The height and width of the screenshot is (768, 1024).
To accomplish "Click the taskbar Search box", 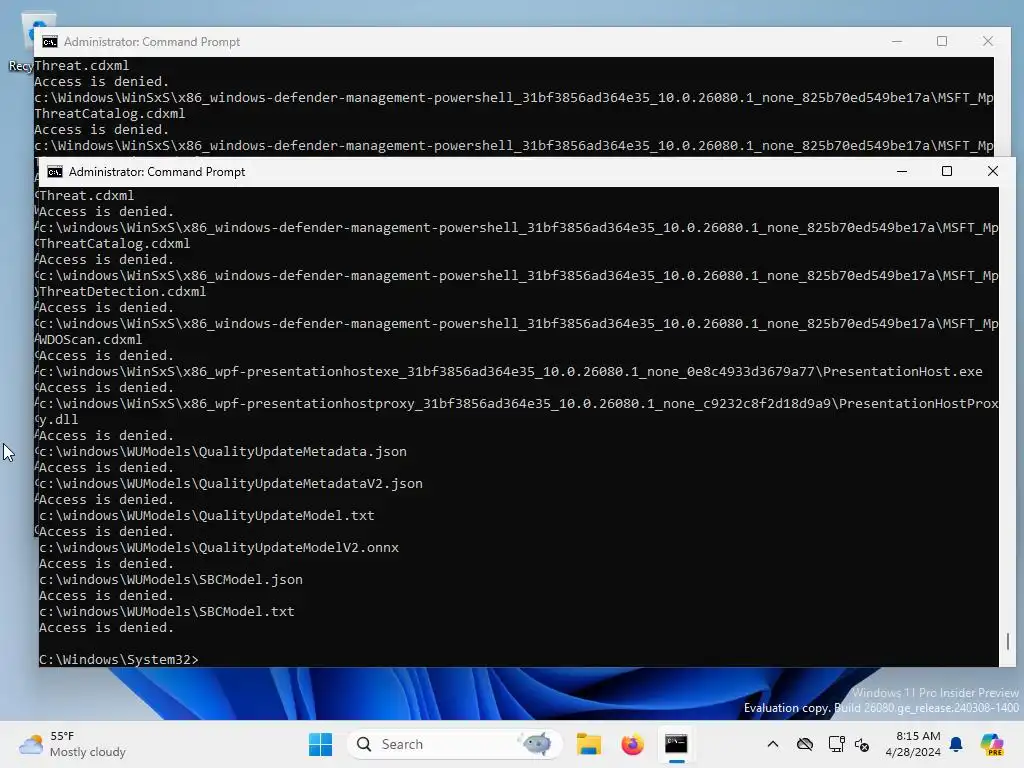I will 455,744.
